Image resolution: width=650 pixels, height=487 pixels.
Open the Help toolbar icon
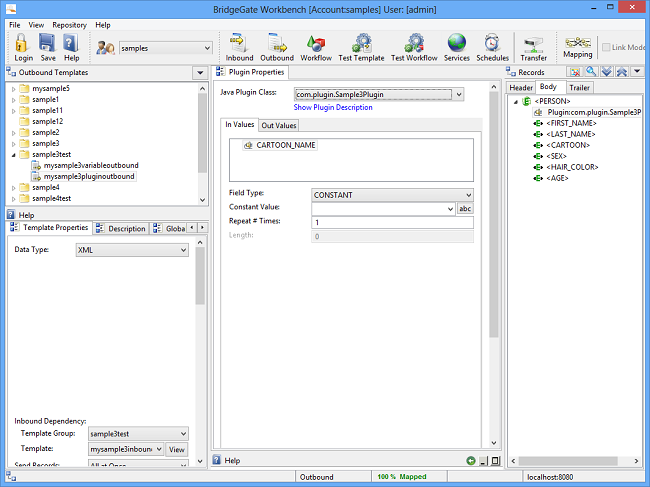[x=71, y=43]
